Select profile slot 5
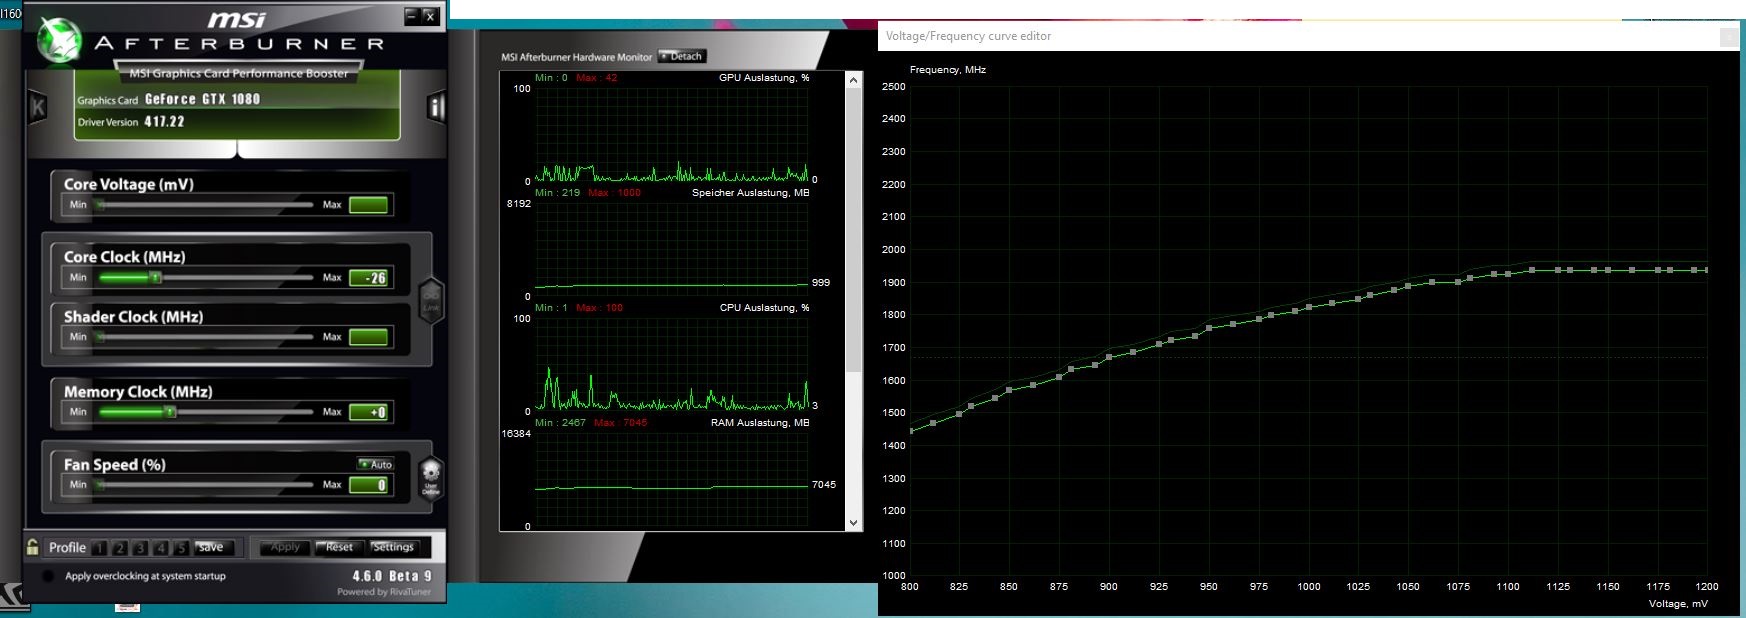This screenshot has height=618, width=1746. (x=181, y=548)
